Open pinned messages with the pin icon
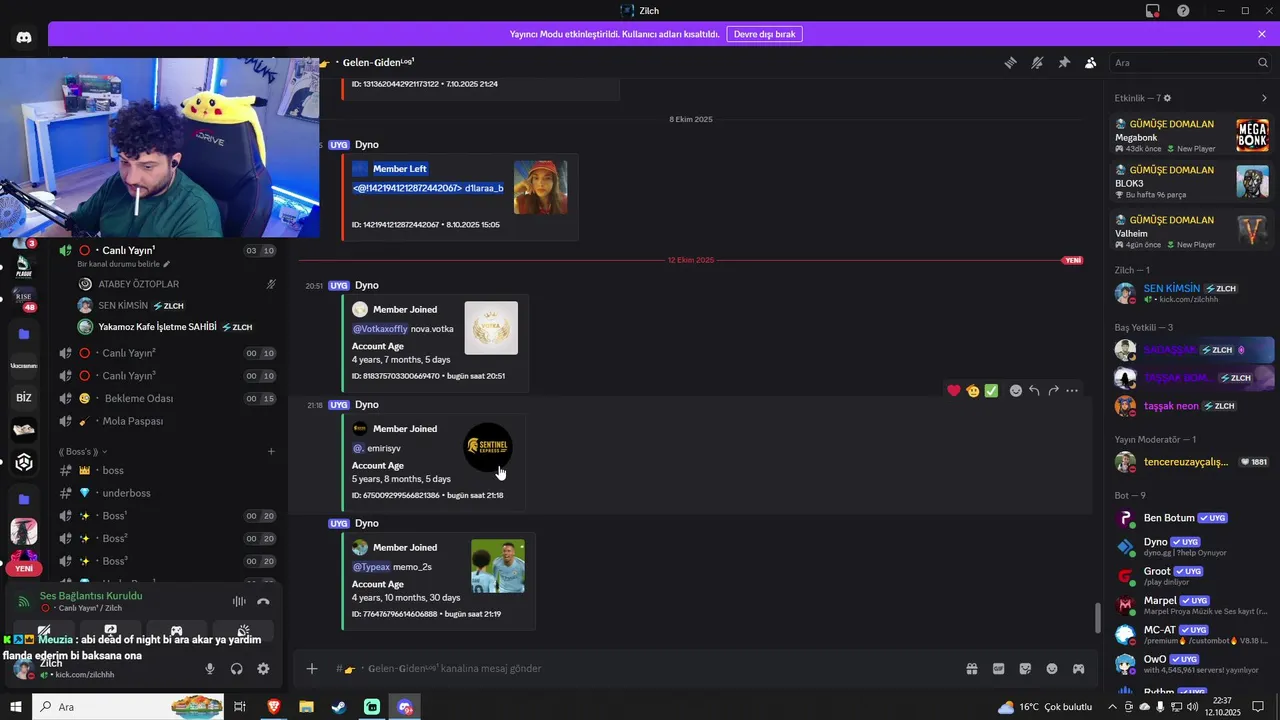 (1064, 62)
